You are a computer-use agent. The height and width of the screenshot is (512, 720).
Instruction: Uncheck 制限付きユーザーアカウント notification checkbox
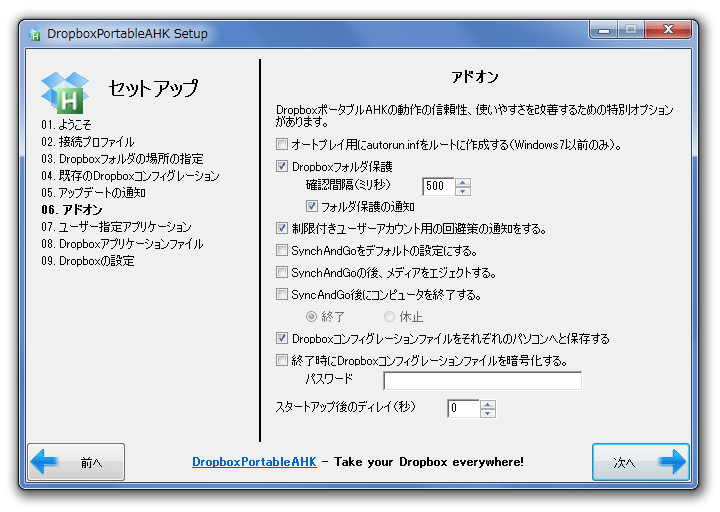pos(281,228)
